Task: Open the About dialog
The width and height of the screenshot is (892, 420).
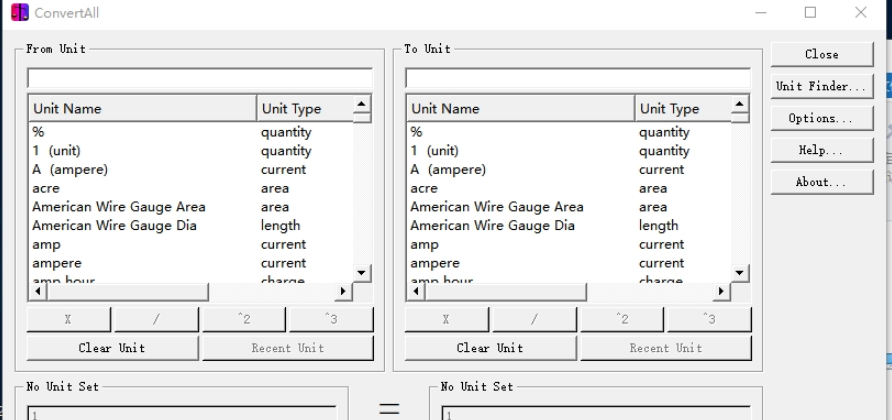Action: tap(821, 182)
